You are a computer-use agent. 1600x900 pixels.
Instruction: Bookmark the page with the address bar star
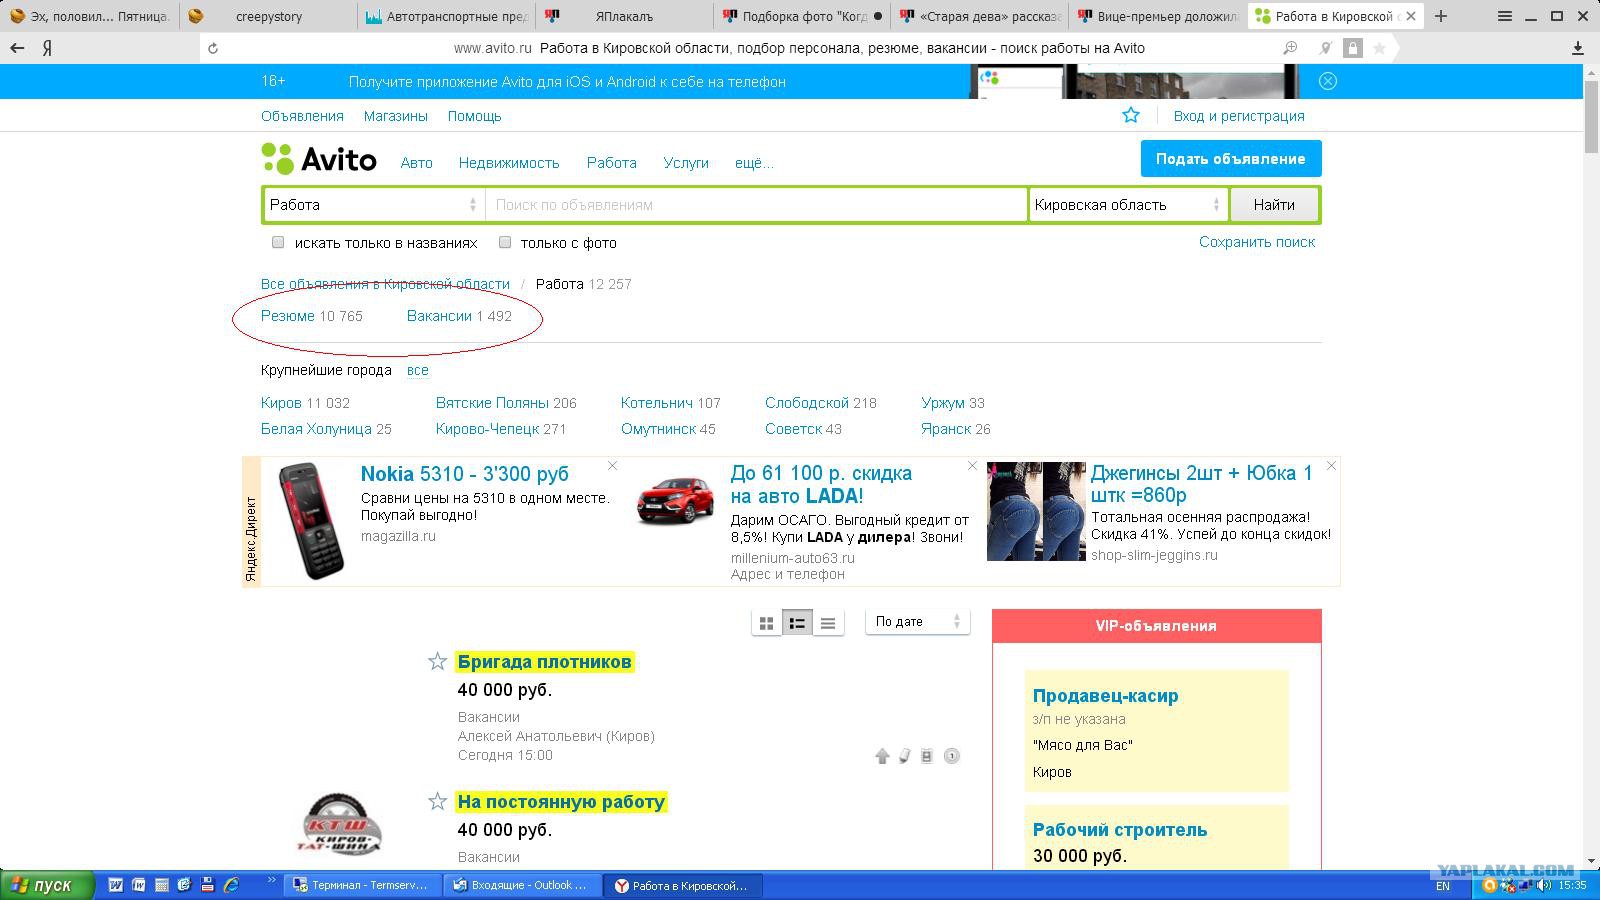point(1379,48)
